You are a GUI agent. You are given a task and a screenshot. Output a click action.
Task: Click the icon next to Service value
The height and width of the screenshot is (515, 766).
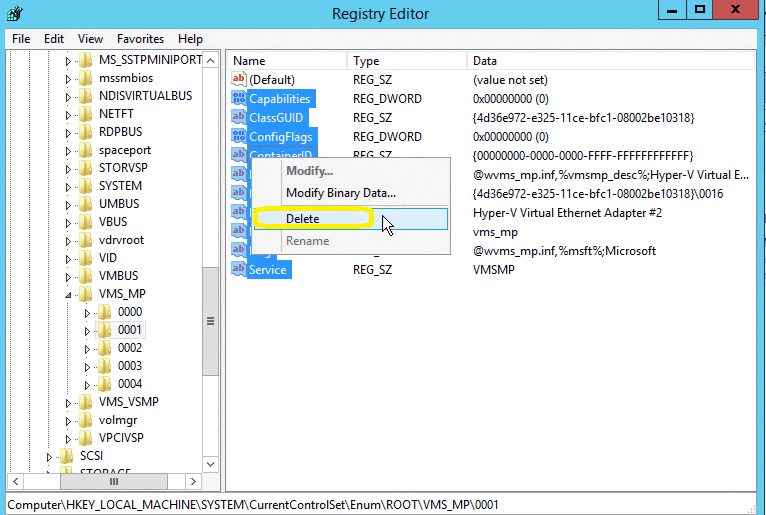[238, 269]
